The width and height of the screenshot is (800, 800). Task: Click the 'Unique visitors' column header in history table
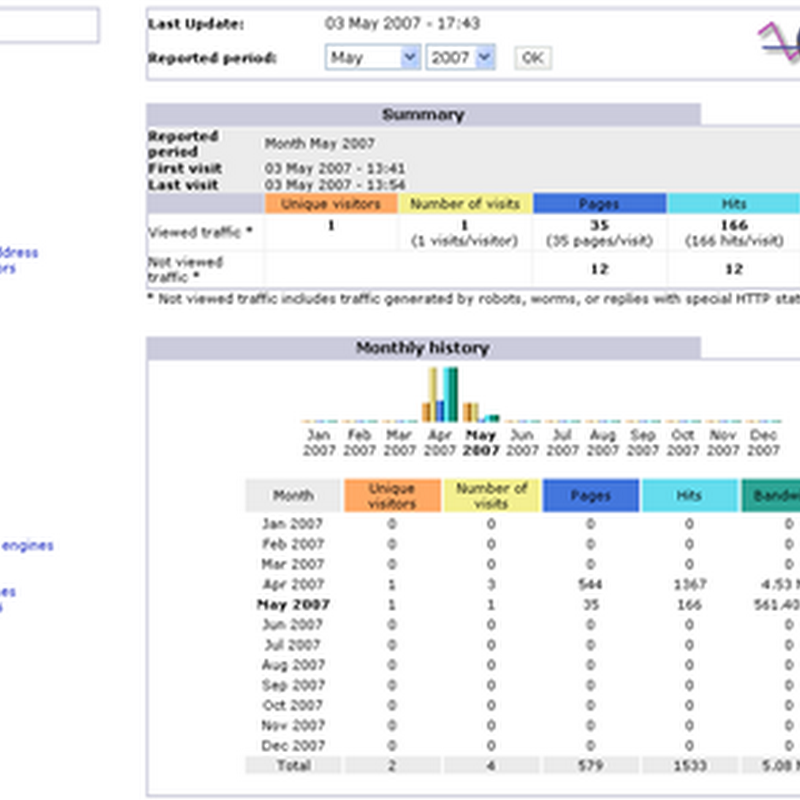(392, 495)
